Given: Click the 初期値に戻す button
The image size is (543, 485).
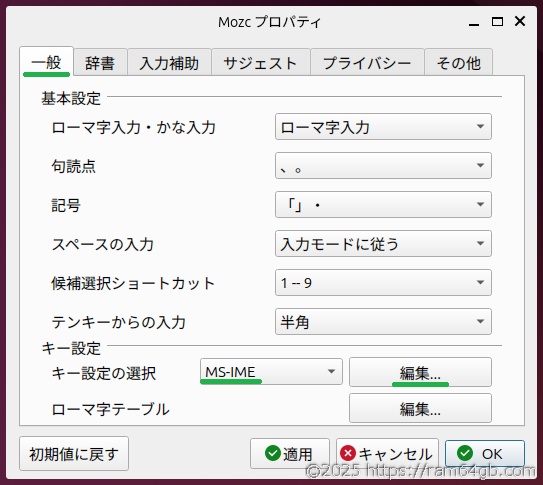Looking at the screenshot, I should pos(74,453).
